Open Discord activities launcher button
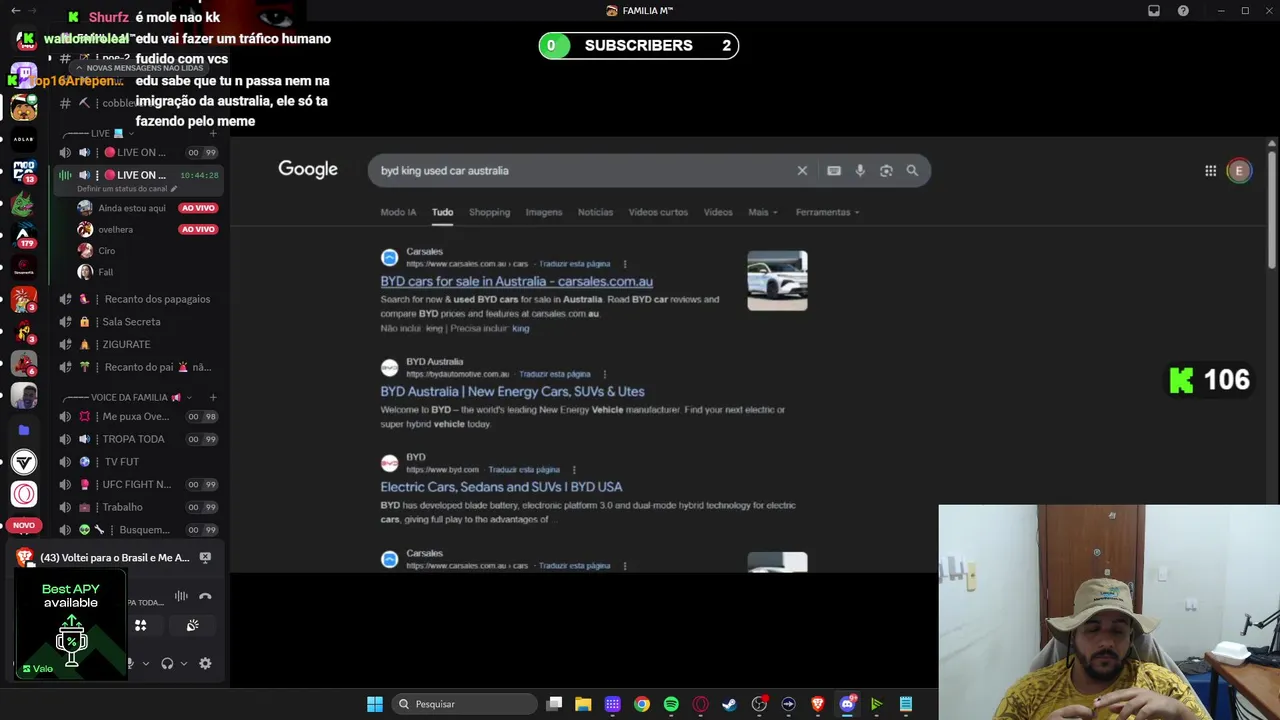Screen dimensions: 1280x720 [141, 625]
